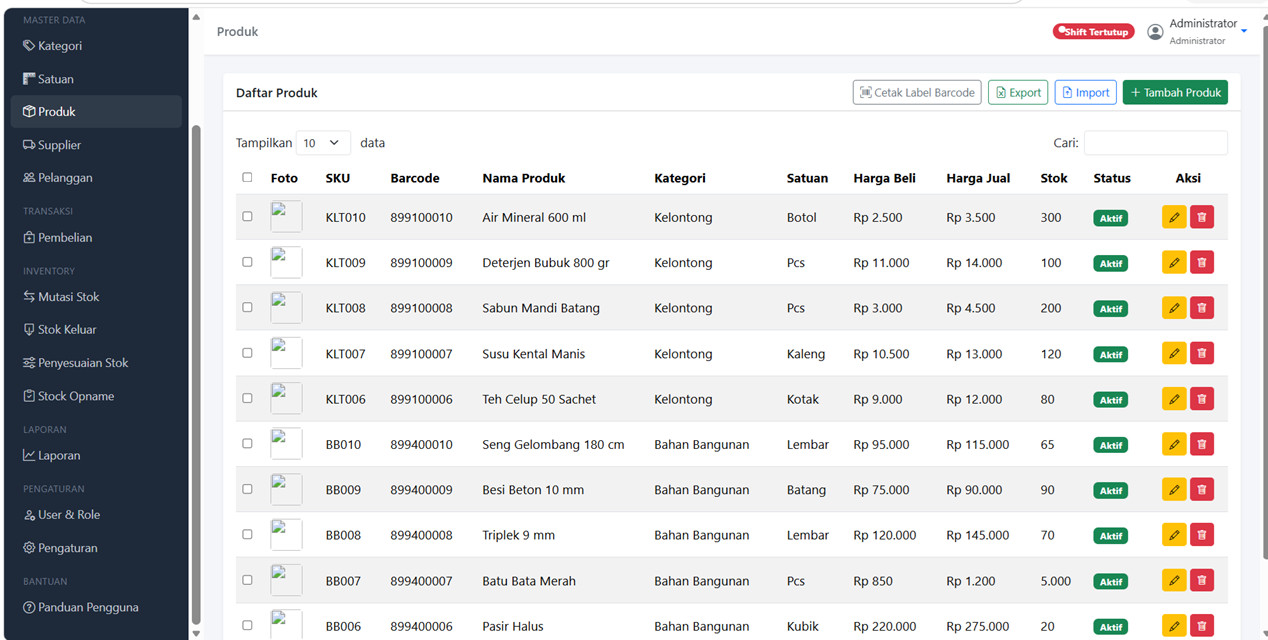Select the Produk sidebar item
The height and width of the screenshot is (640, 1268).
[x=96, y=112]
